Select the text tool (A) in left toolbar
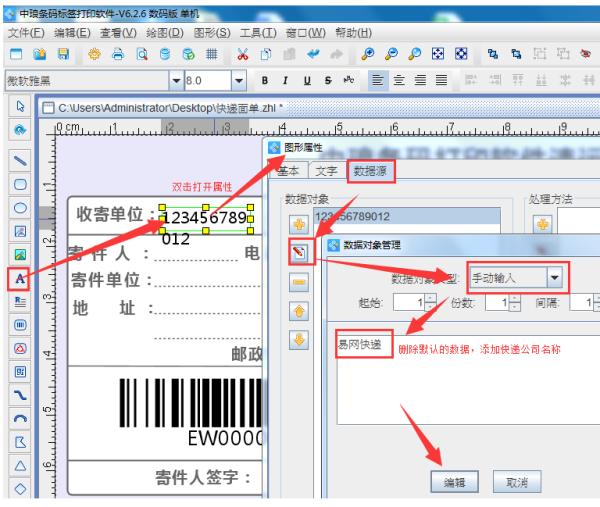This screenshot has width=600, height=507. (19, 278)
